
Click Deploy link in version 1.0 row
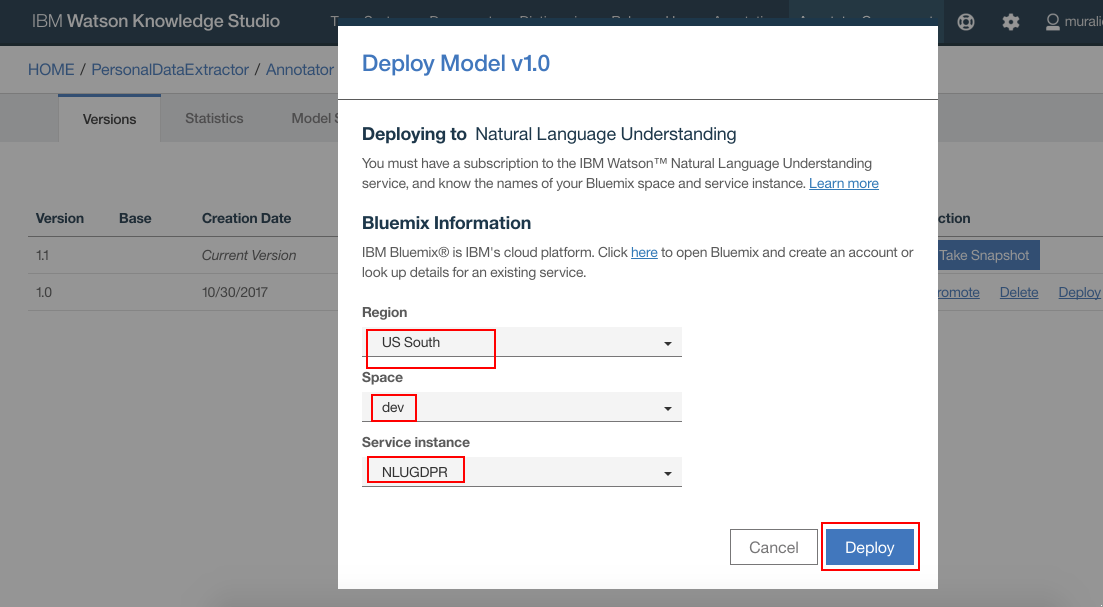coord(1079,293)
